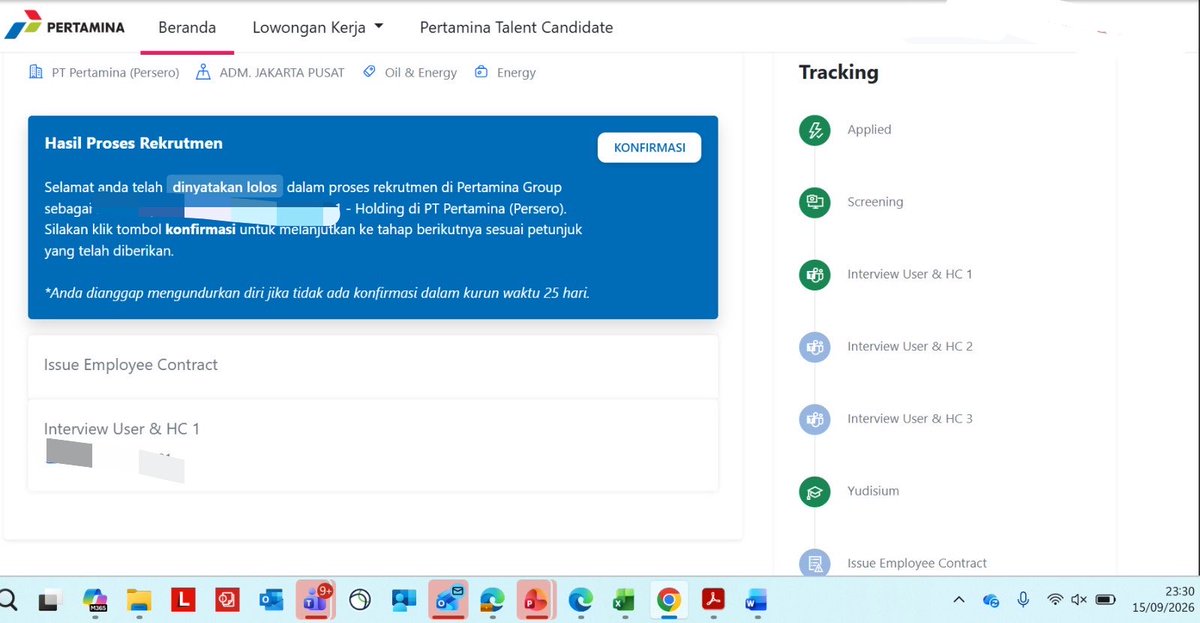The image size is (1200, 623).
Task: Launch Microsoft 365 Copilot from the taskbar
Action: [95, 600]
